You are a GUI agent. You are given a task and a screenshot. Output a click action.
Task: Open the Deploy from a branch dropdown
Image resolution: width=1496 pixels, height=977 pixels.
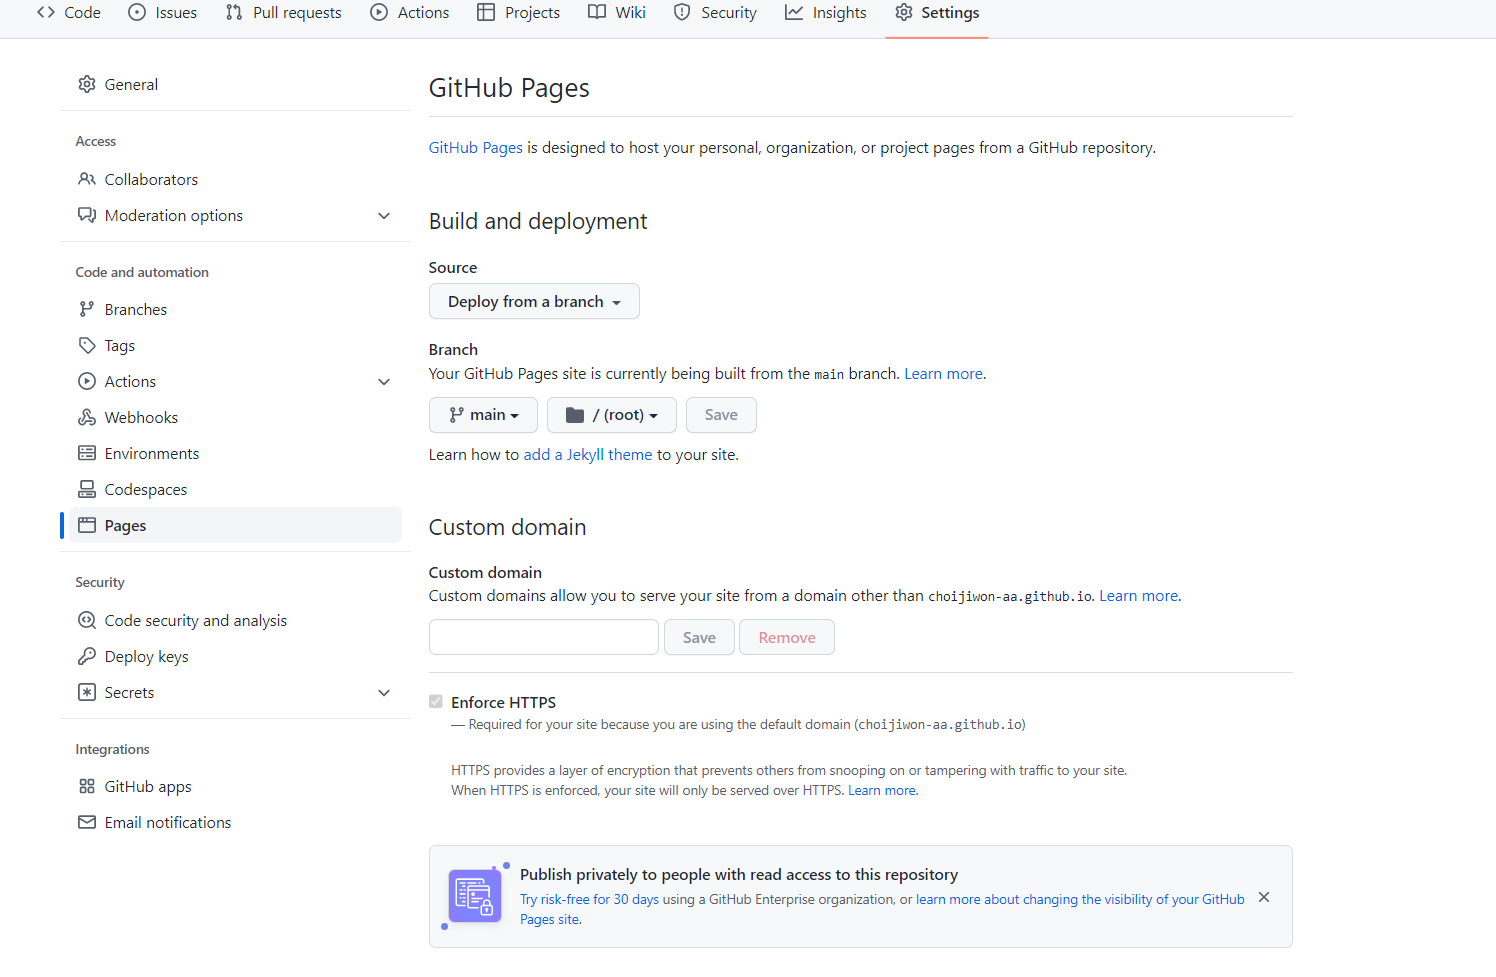coord(534,301)
